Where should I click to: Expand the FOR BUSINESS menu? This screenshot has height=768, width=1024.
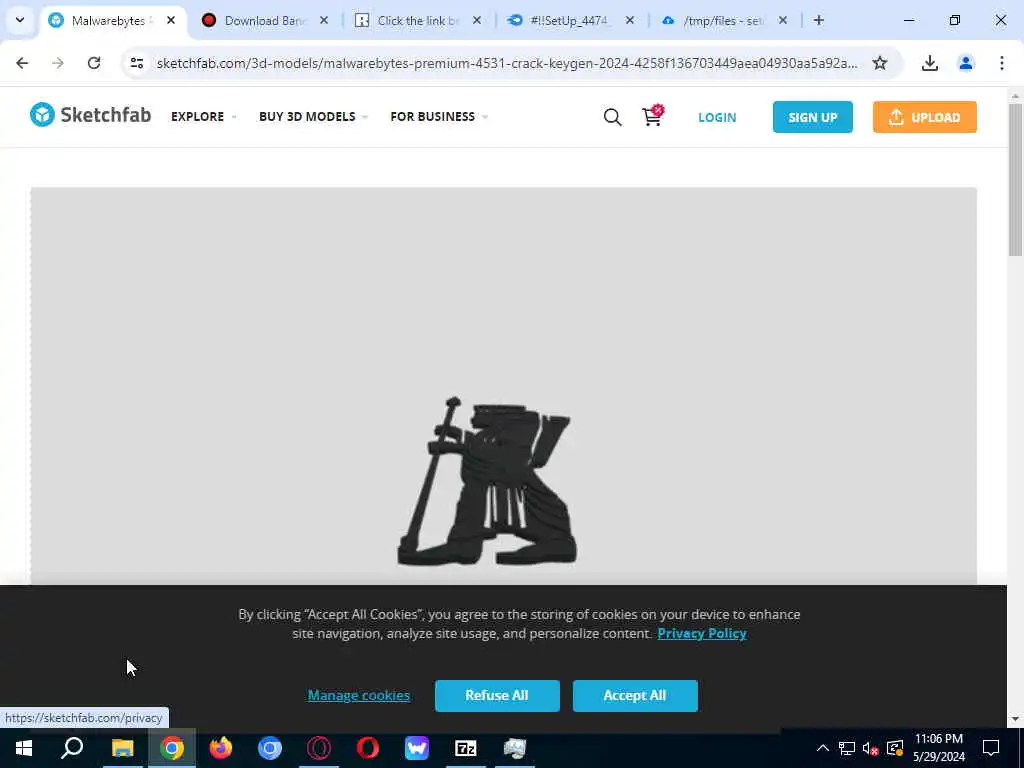(x=439, y=116)
